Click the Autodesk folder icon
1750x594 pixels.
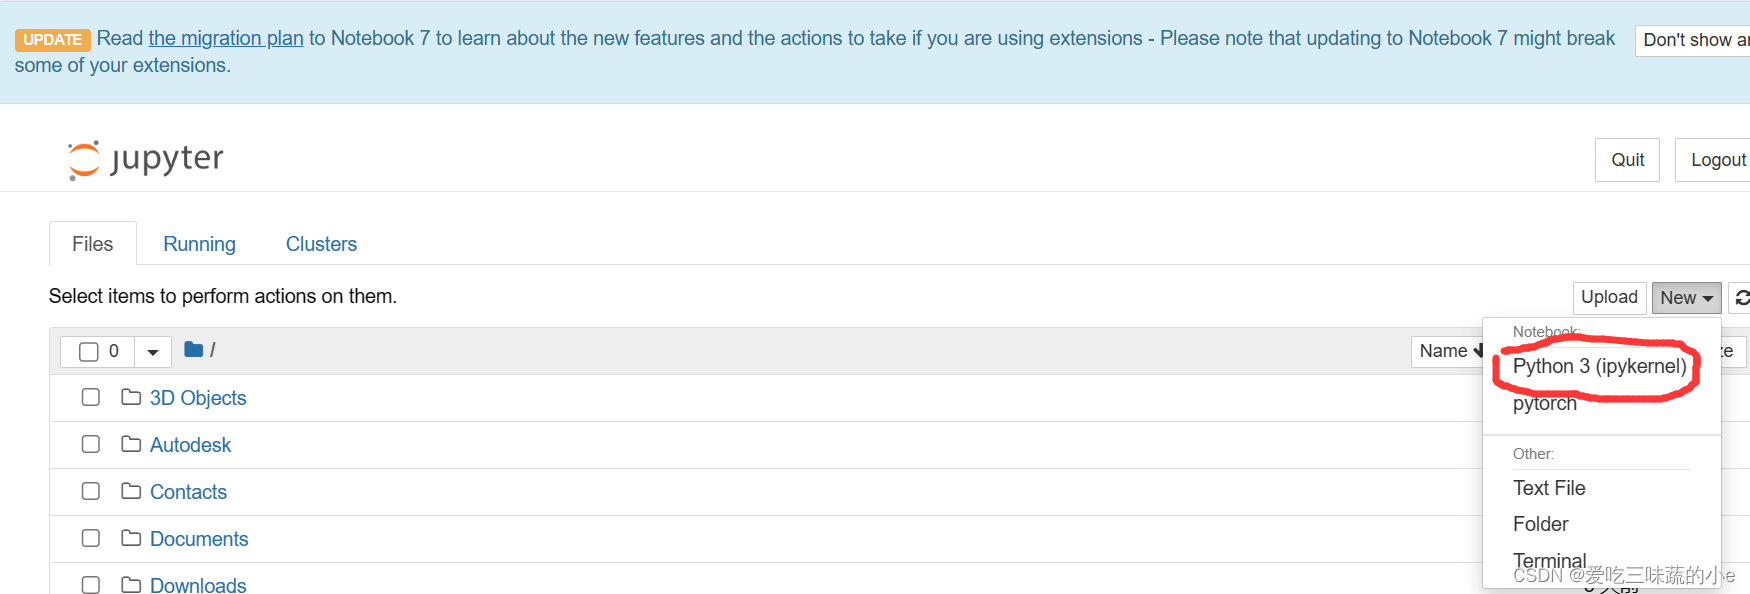pyautogui.click(x=131, y=445)
